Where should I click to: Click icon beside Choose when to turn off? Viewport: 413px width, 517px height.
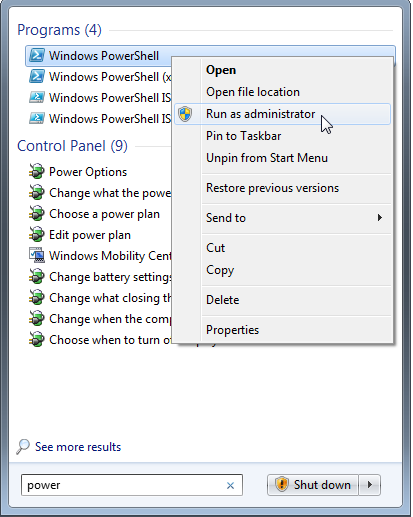[36, 340]
